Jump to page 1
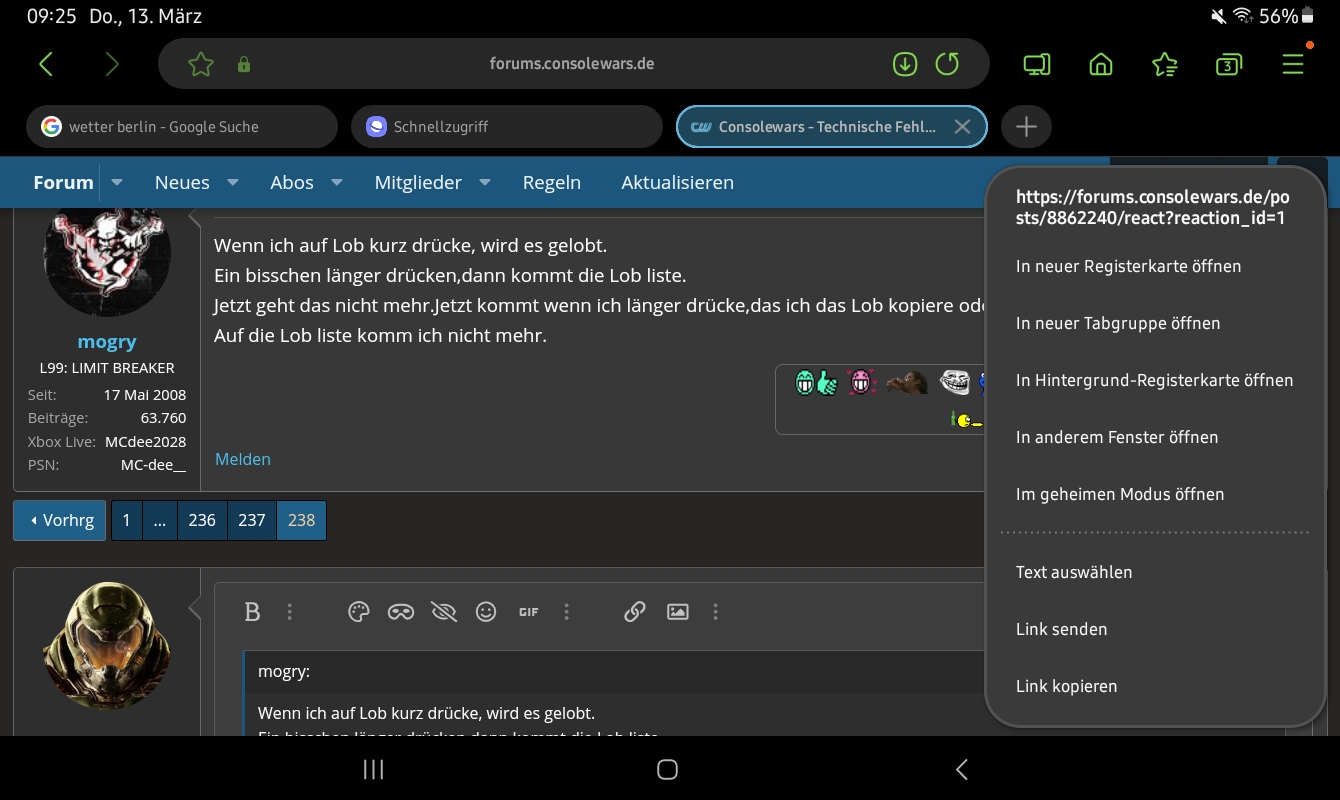Viewport: 1340px width, 800px height. pyautogui.click(x=126, y=520)
